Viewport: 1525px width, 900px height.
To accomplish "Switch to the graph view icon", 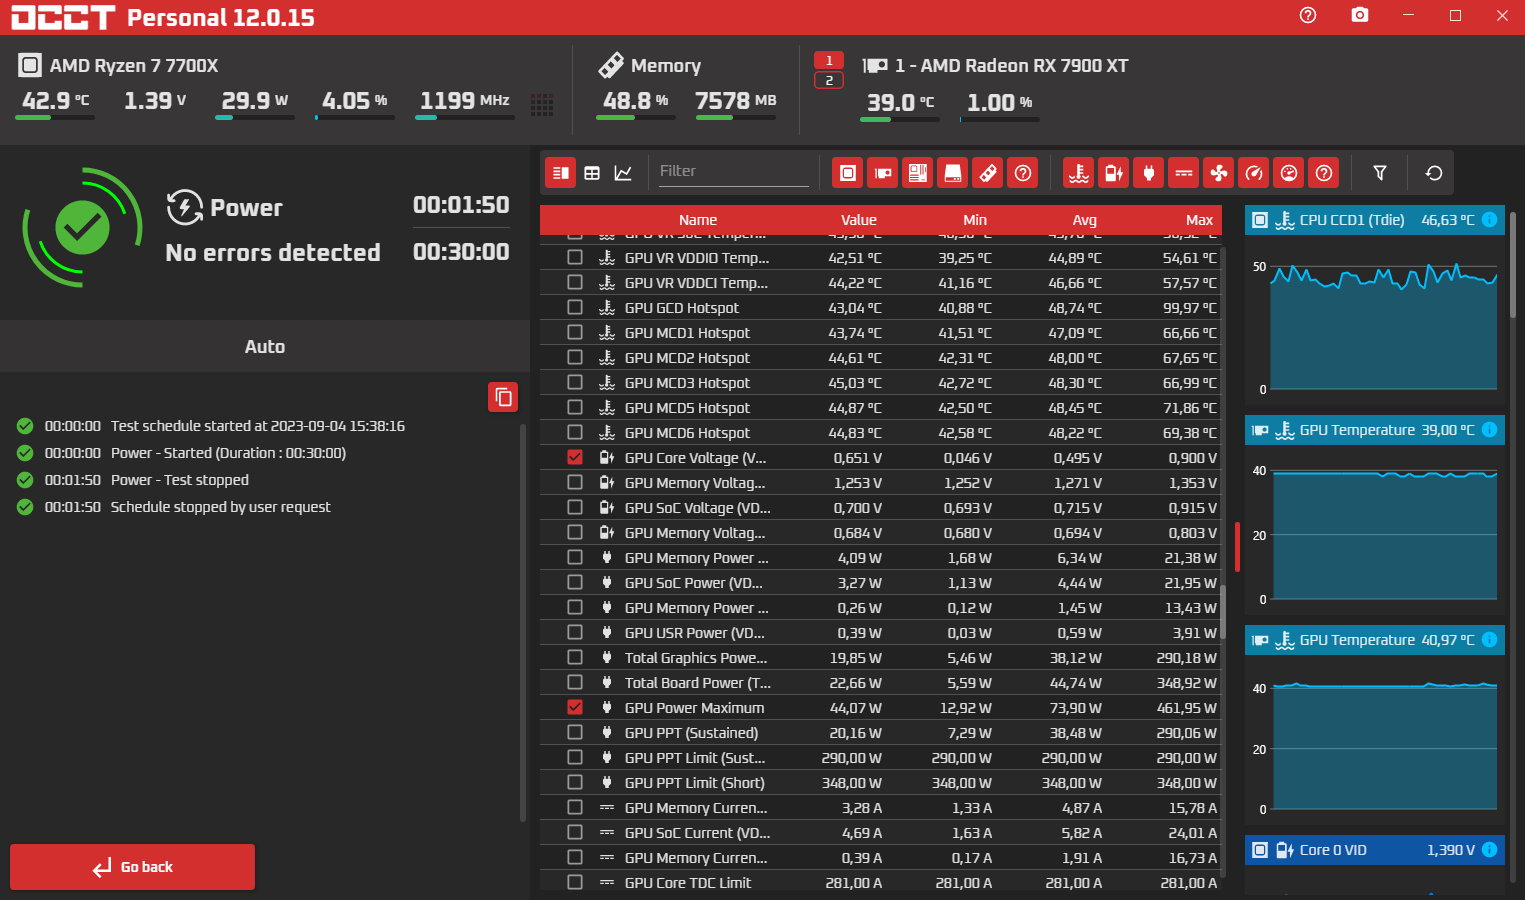I will tap(623, 173).
